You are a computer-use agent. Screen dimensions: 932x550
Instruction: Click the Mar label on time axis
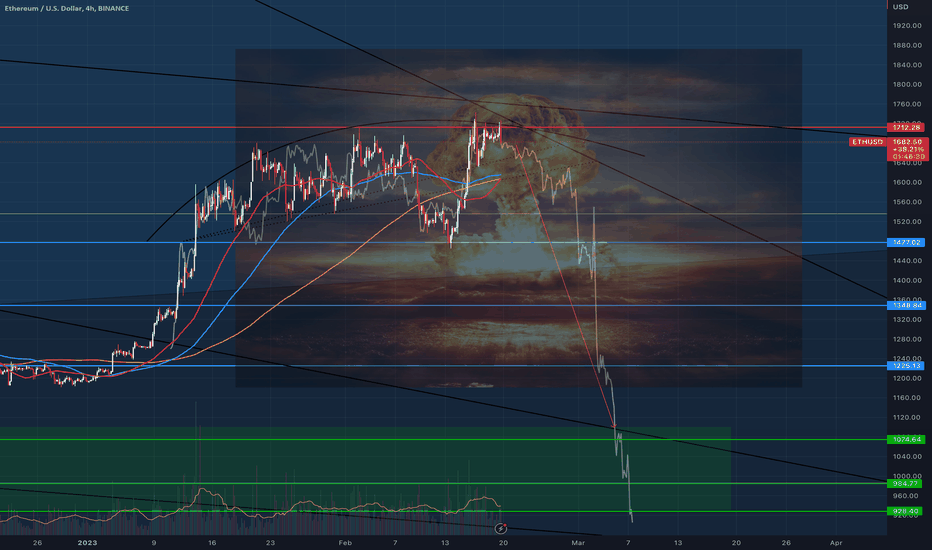click(x=578, y=543)
